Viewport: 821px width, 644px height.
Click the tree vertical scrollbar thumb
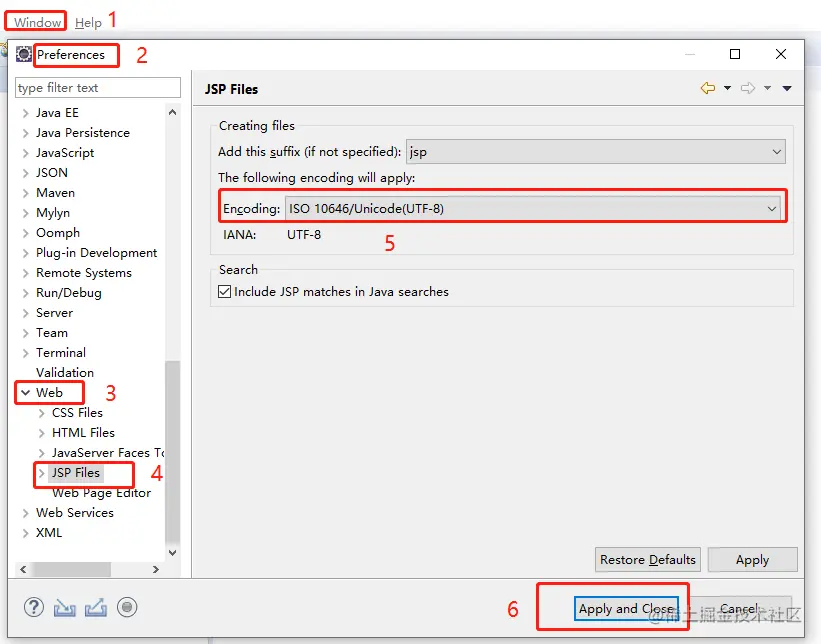point(172,453)
